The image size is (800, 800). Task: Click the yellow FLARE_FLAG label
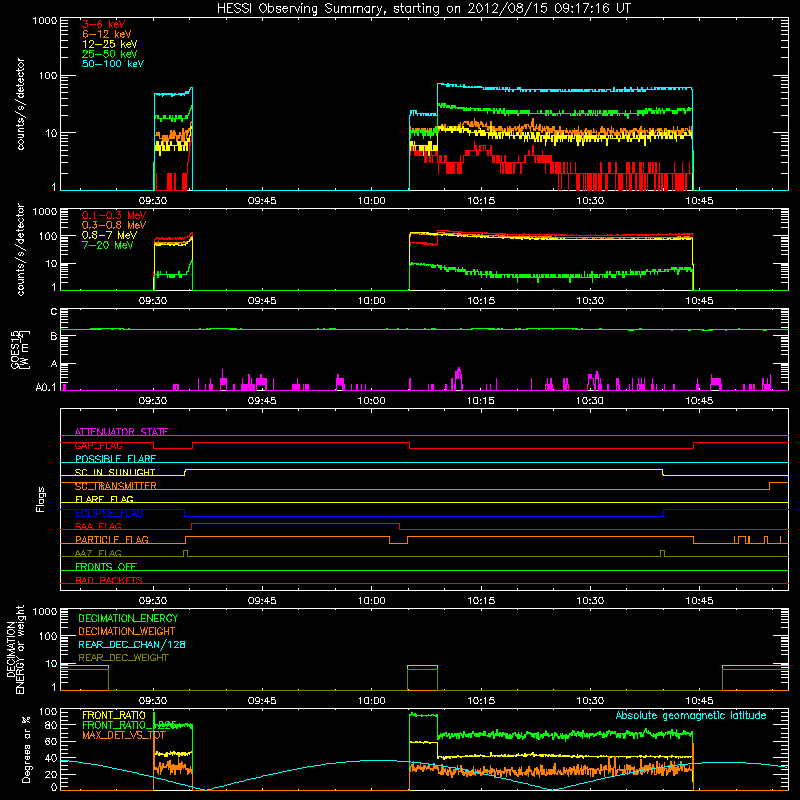pyautogui.click(x=104, y=499)
